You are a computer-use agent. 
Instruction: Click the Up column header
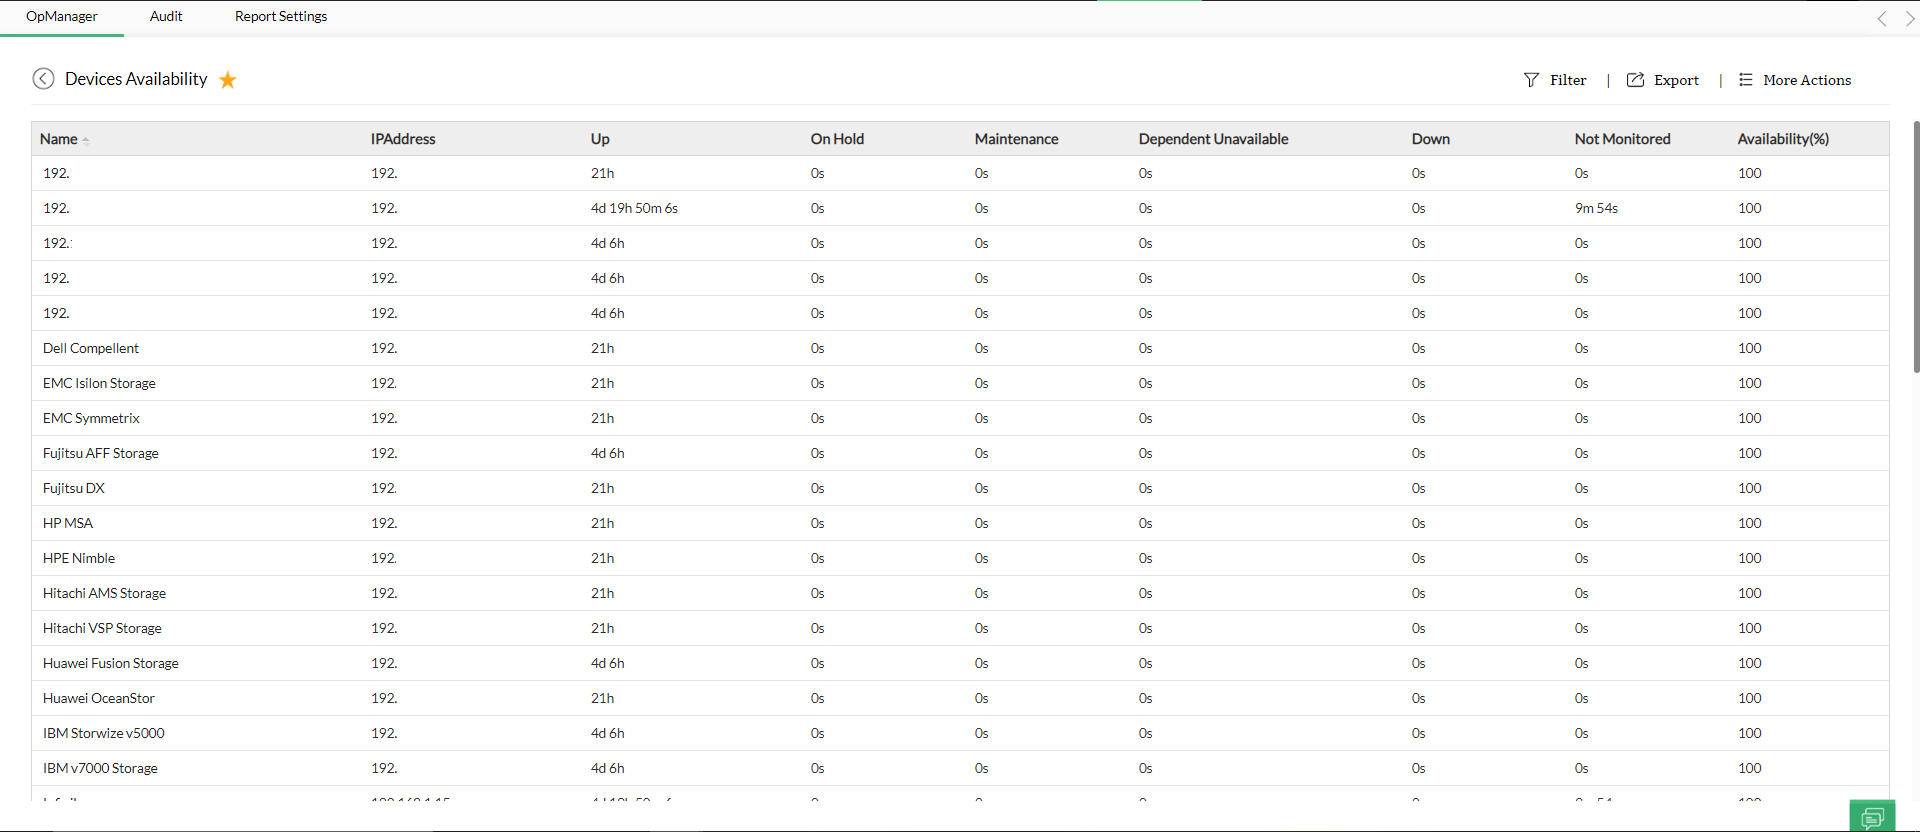[x=600, y=139]
